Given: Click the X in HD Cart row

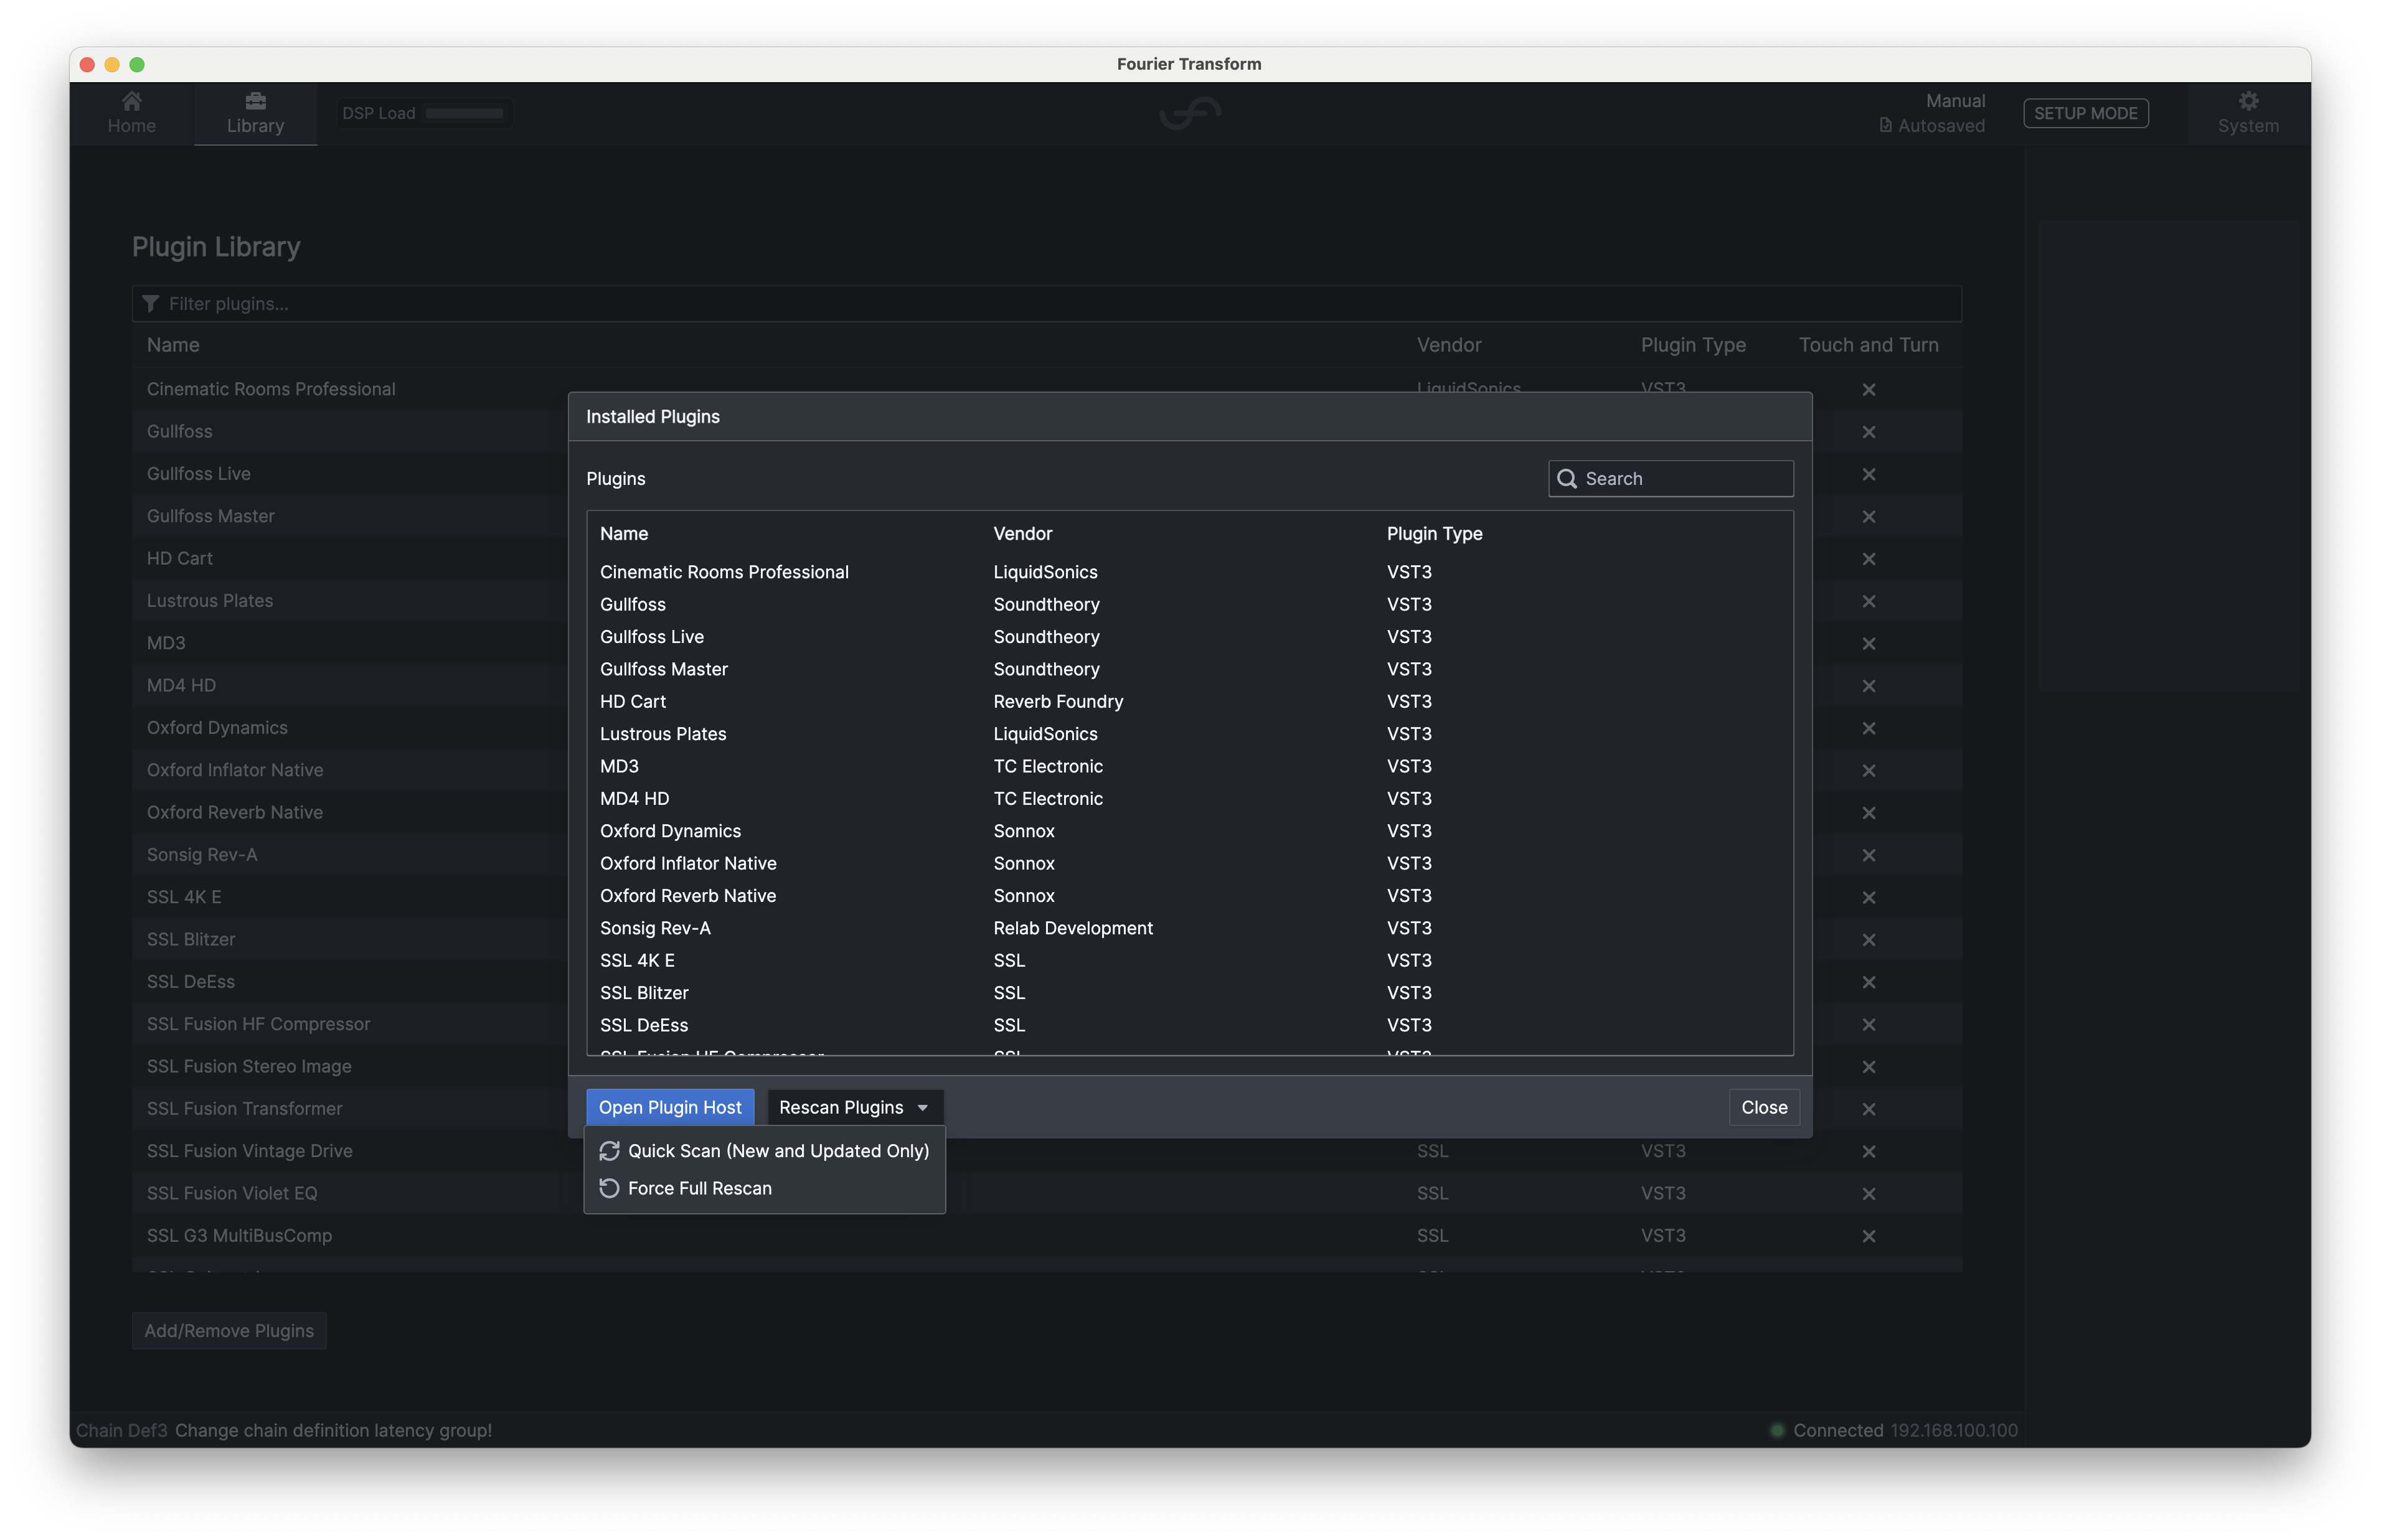Looking at the screenshot, I should click(x=1868, y=559).
